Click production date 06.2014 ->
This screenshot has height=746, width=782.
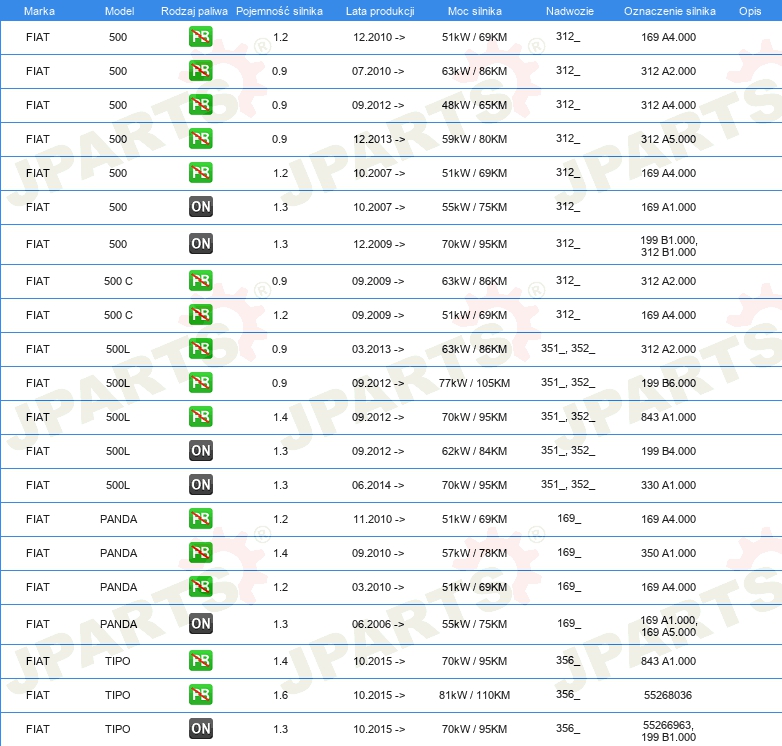(378, 485)
